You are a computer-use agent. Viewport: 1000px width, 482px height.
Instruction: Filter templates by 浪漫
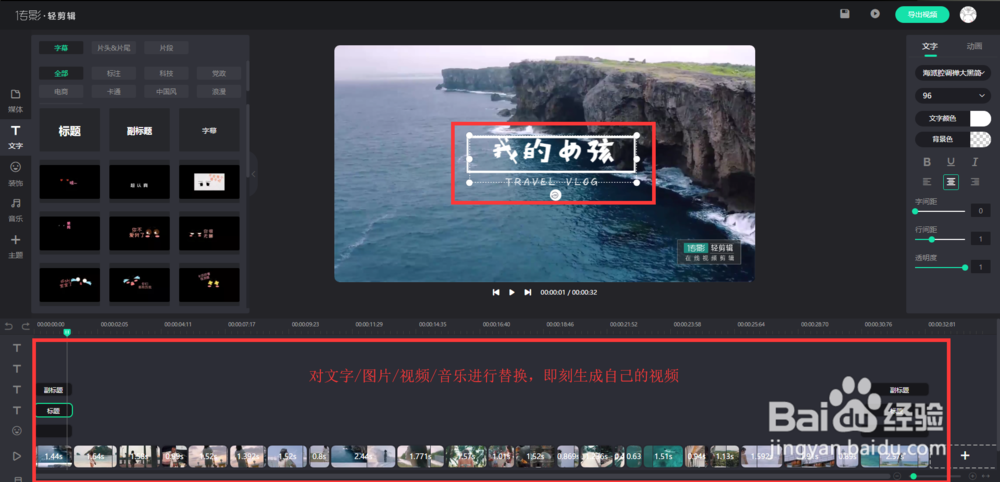(x=219, y=91)
